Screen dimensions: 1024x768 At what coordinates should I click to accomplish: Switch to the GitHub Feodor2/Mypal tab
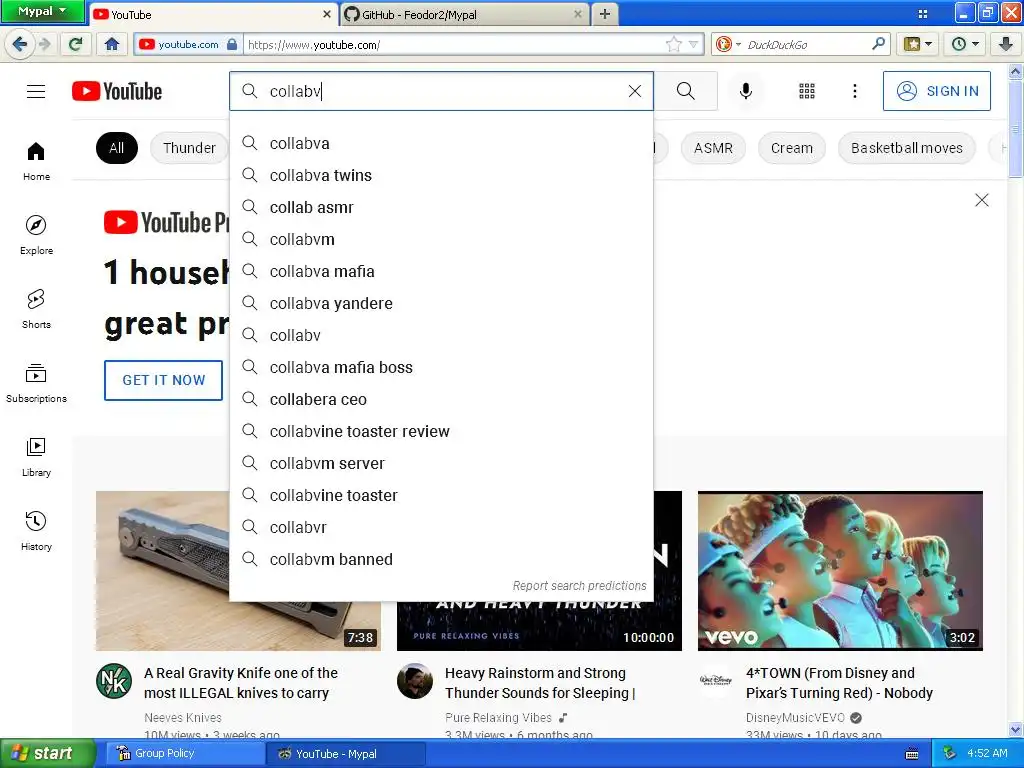click(457, 14)
